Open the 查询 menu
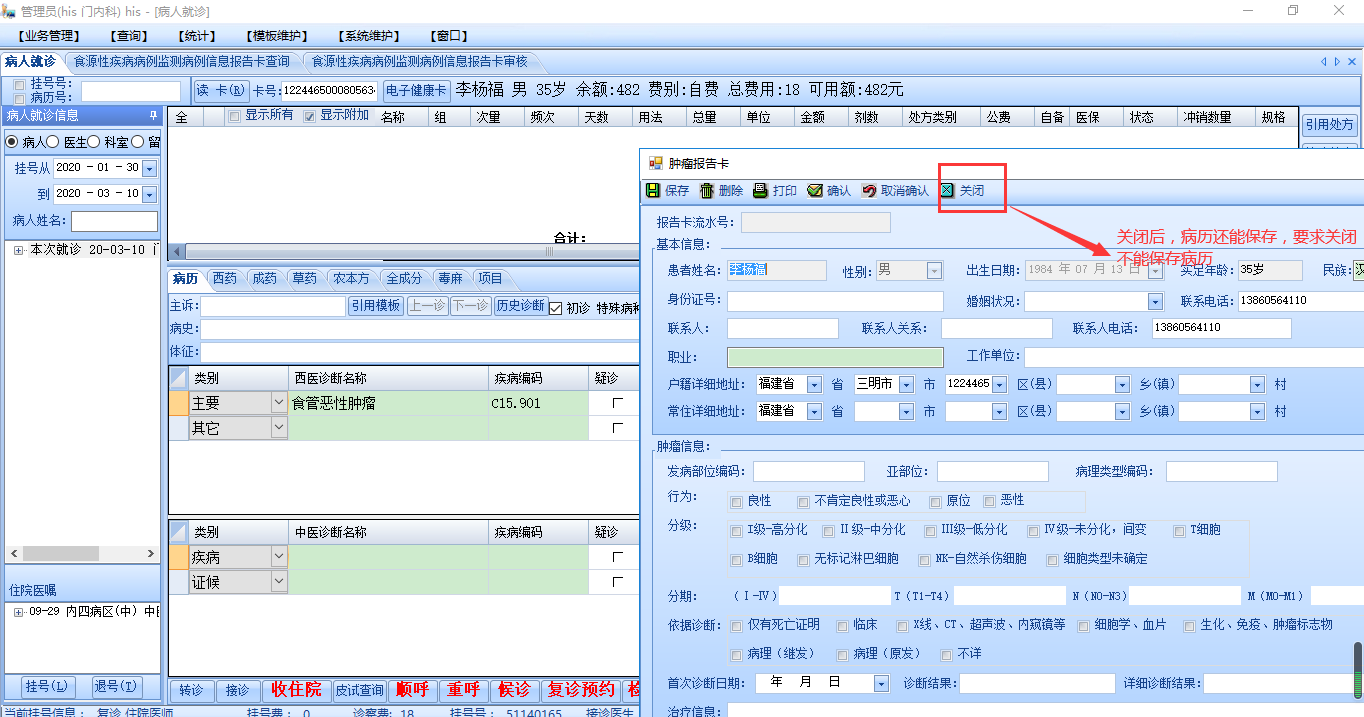 131,37
